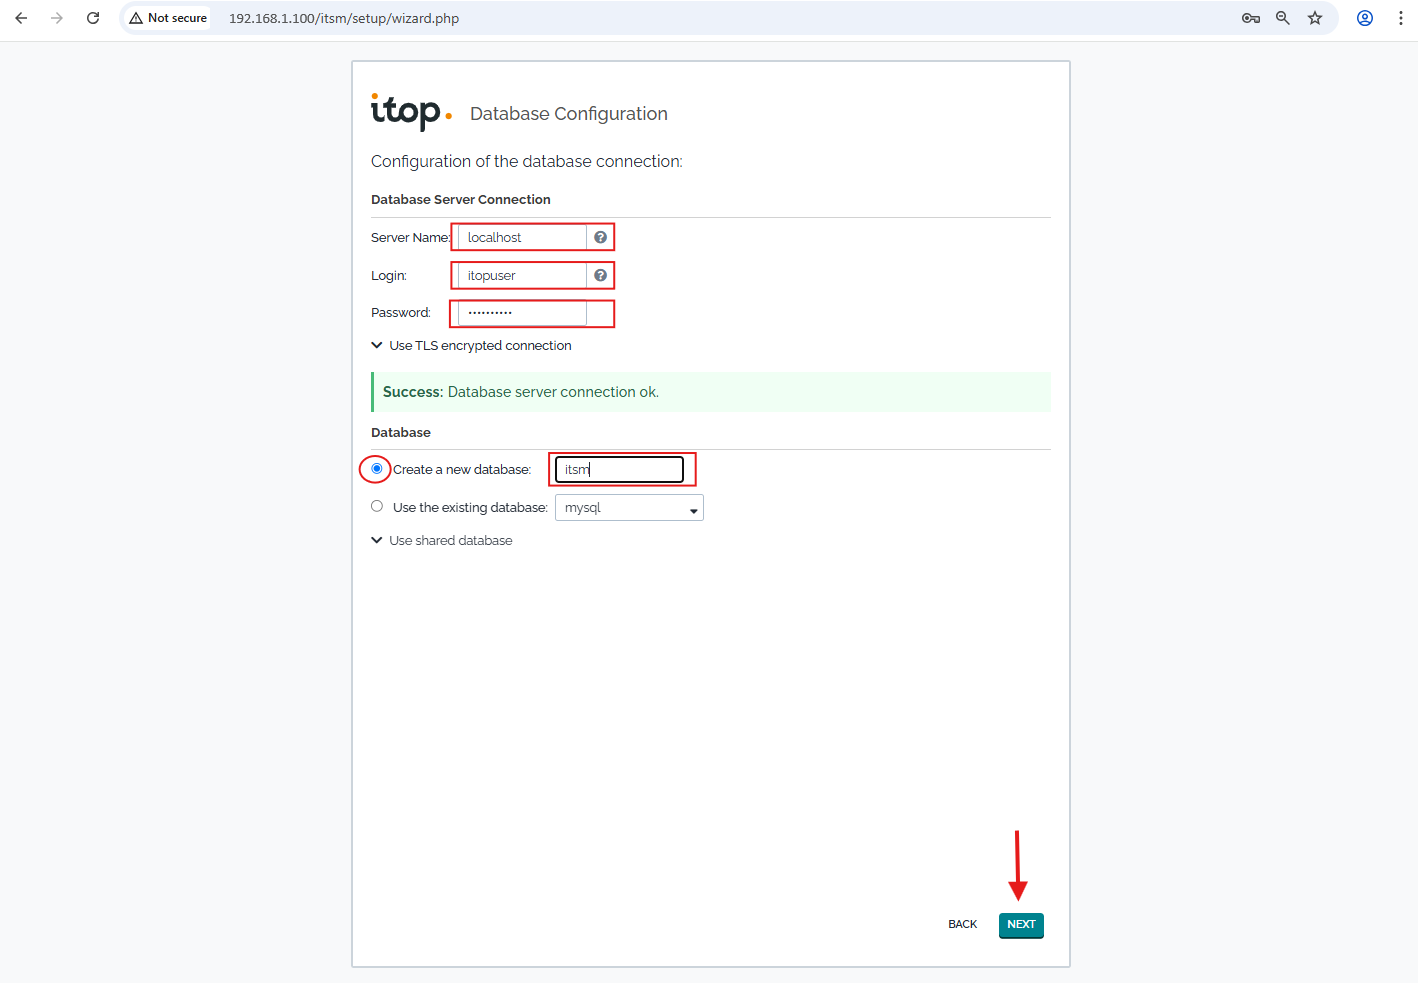The height and width of the screenshot is (983, 1418).
Task: Show help for Server Name
Action: coord(600,237)
